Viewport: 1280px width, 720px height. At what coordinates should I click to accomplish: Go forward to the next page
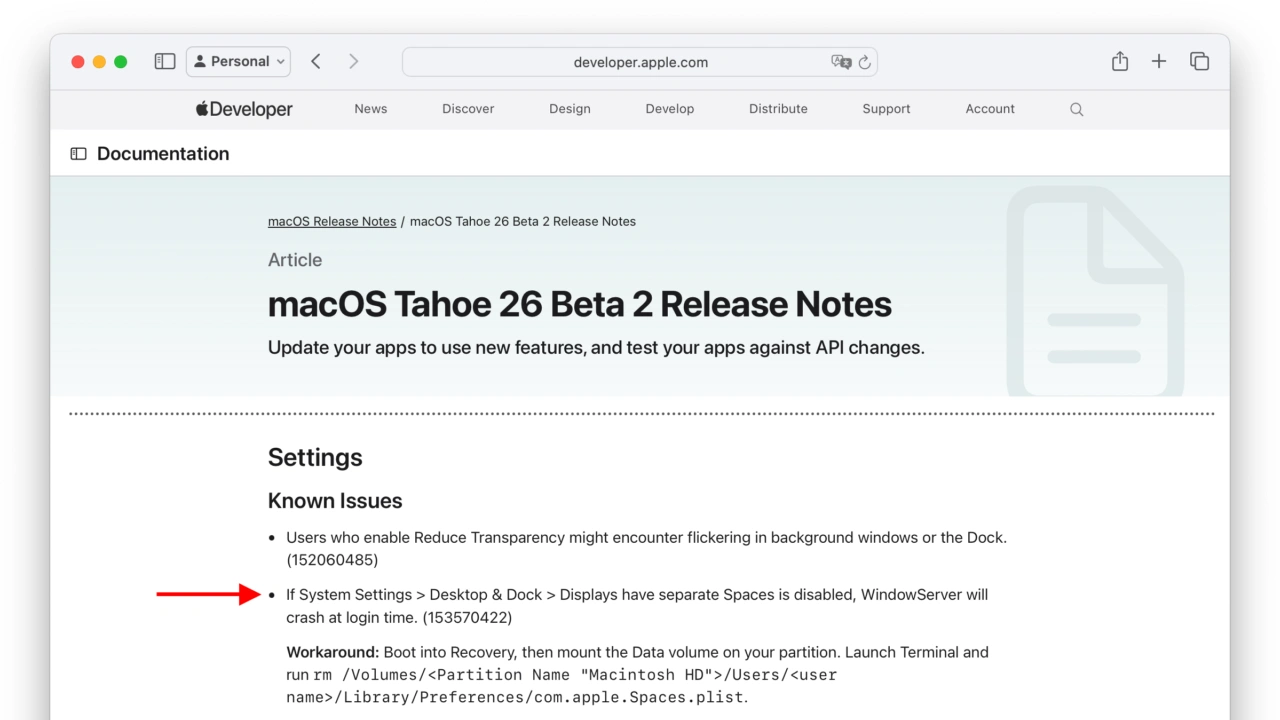(353, 62)
